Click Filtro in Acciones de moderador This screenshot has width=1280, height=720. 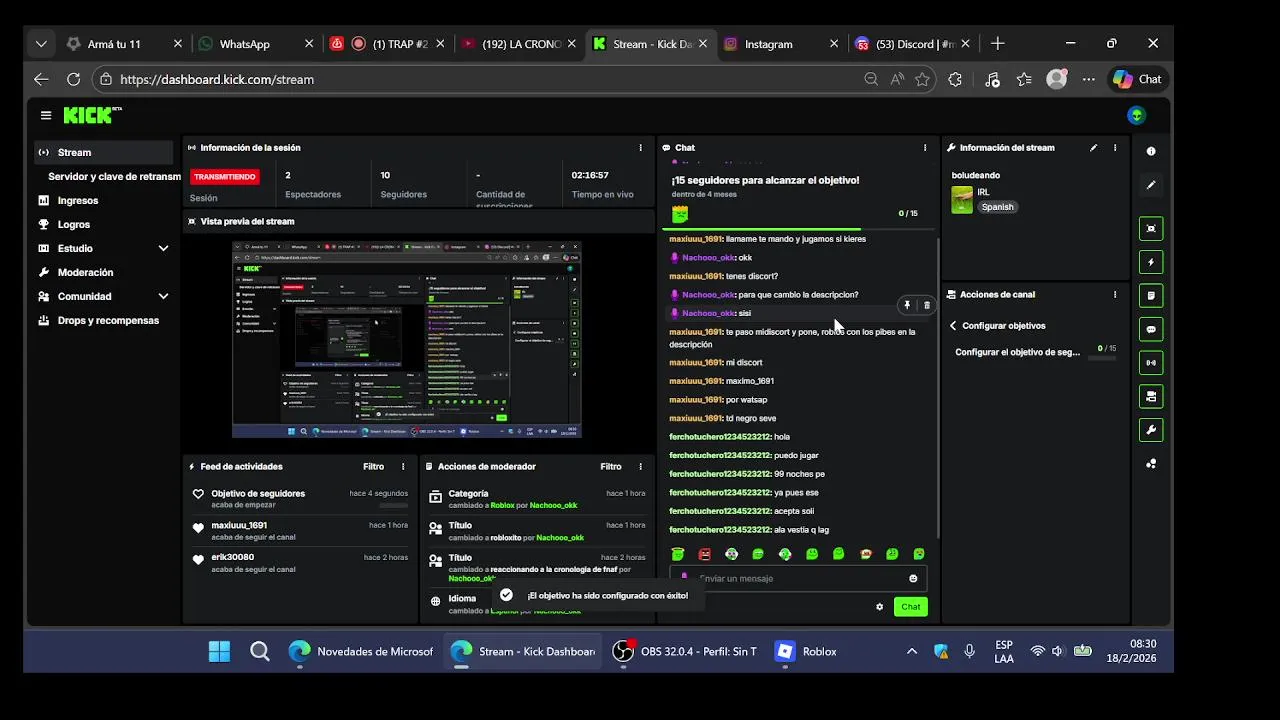pos(611,467)
